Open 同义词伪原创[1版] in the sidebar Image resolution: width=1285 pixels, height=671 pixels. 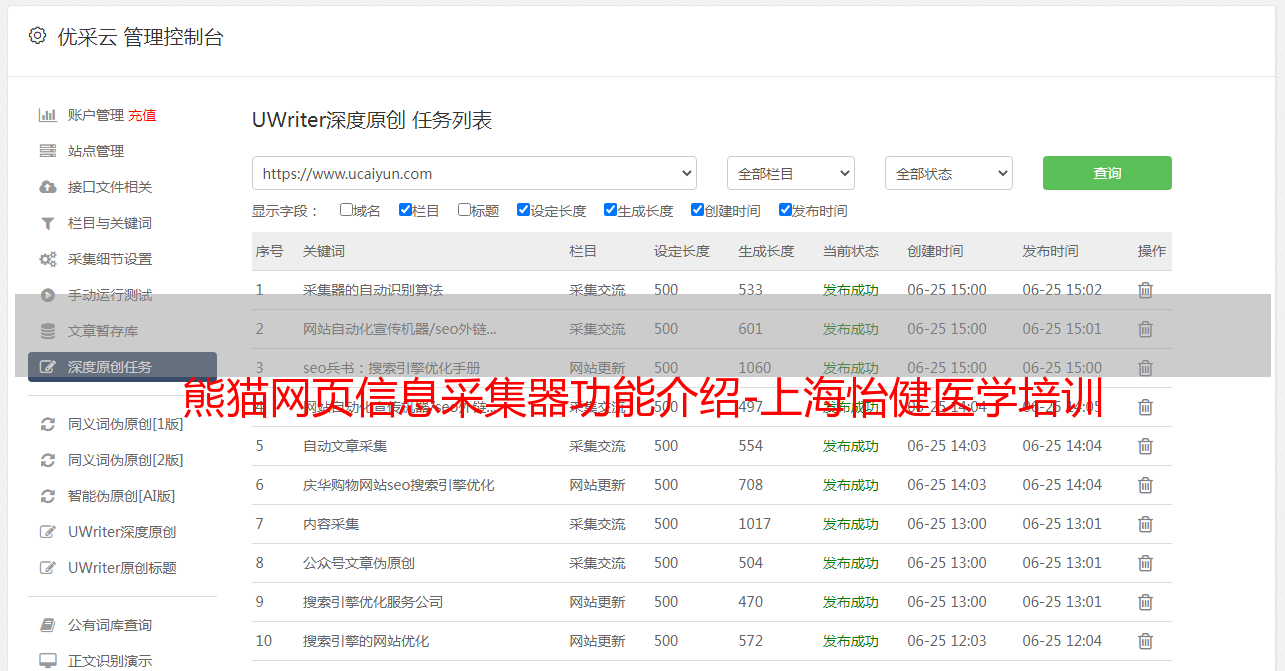(x=125, y=424)
